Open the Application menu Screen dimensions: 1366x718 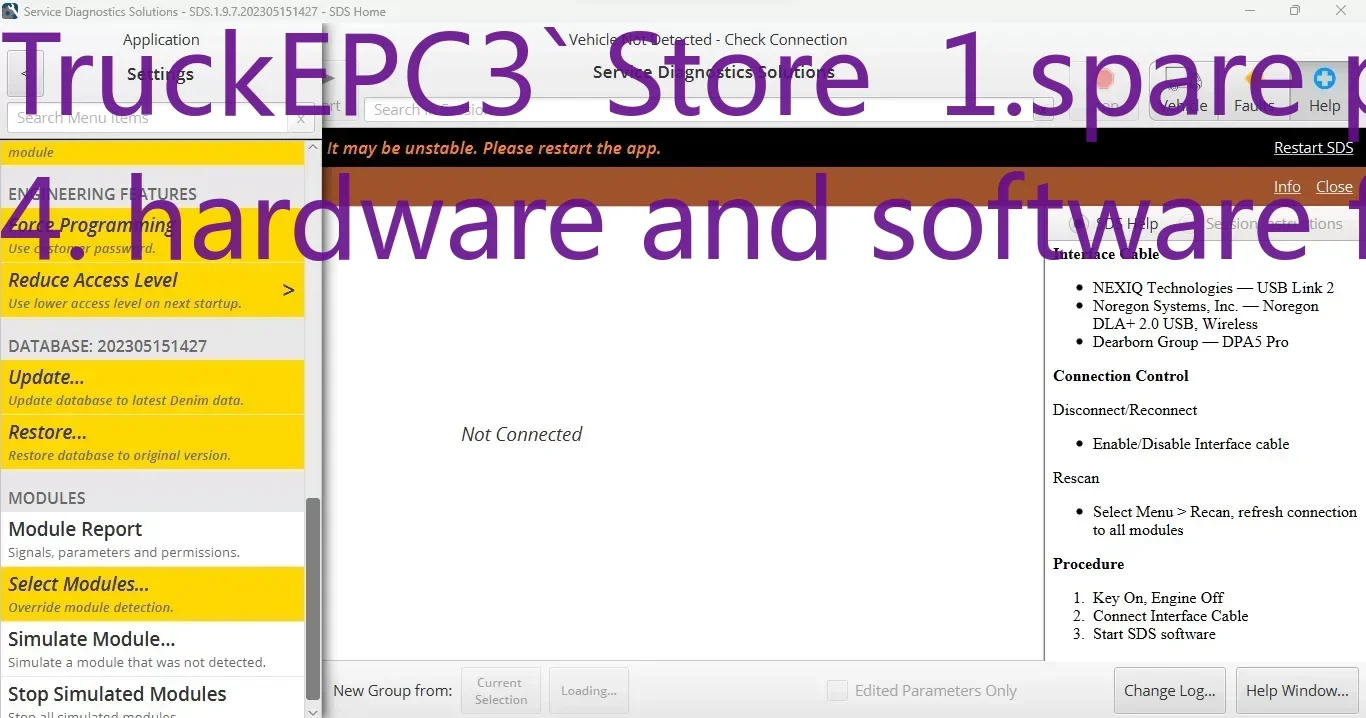161,39
